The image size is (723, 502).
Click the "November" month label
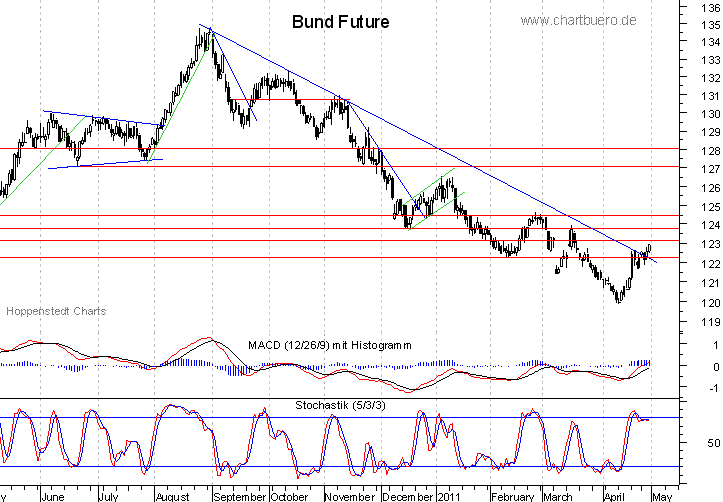click(350, 496)
